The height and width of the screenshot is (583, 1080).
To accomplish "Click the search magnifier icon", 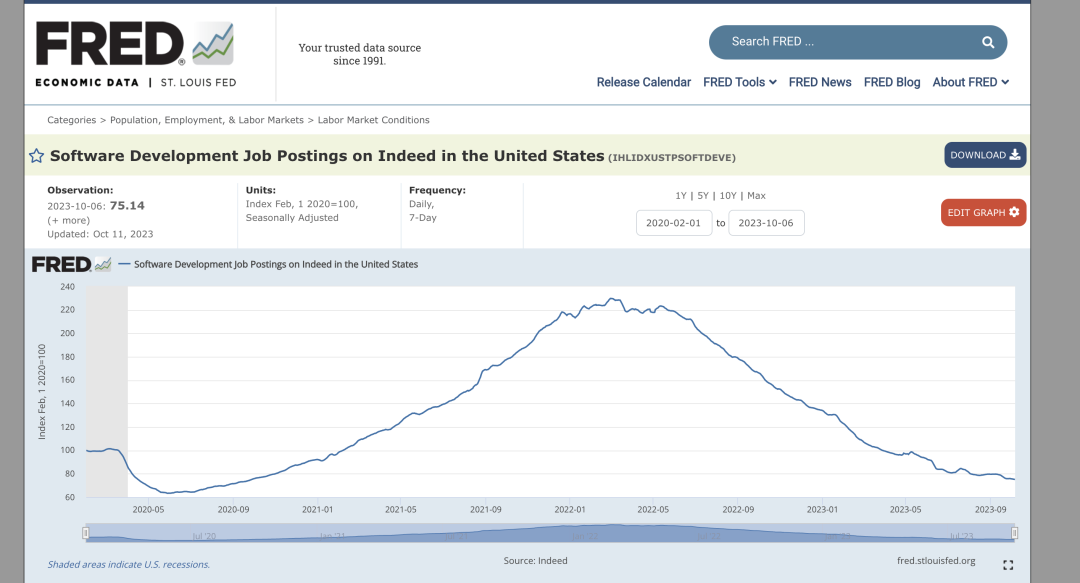I will pos(987,42).
